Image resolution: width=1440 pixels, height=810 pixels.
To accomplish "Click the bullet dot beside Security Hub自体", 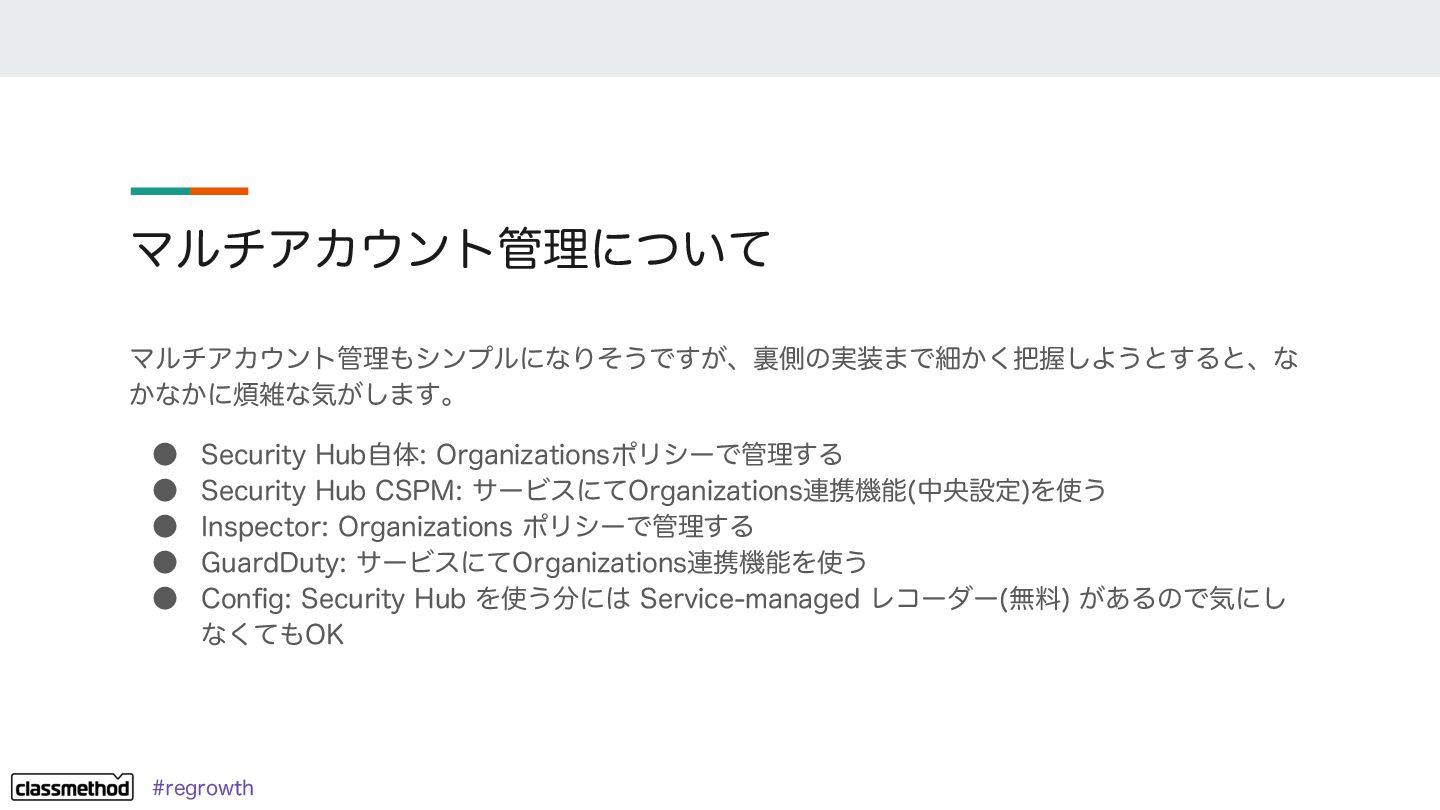I will pyautogui.click(x=165, y=454).
